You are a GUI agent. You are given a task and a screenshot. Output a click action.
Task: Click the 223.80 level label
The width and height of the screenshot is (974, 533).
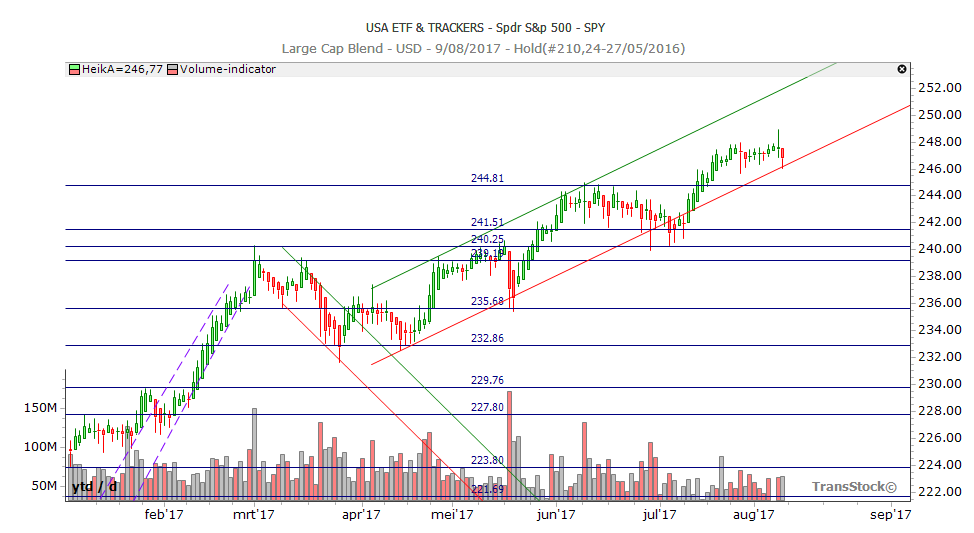tap(487, 460)
